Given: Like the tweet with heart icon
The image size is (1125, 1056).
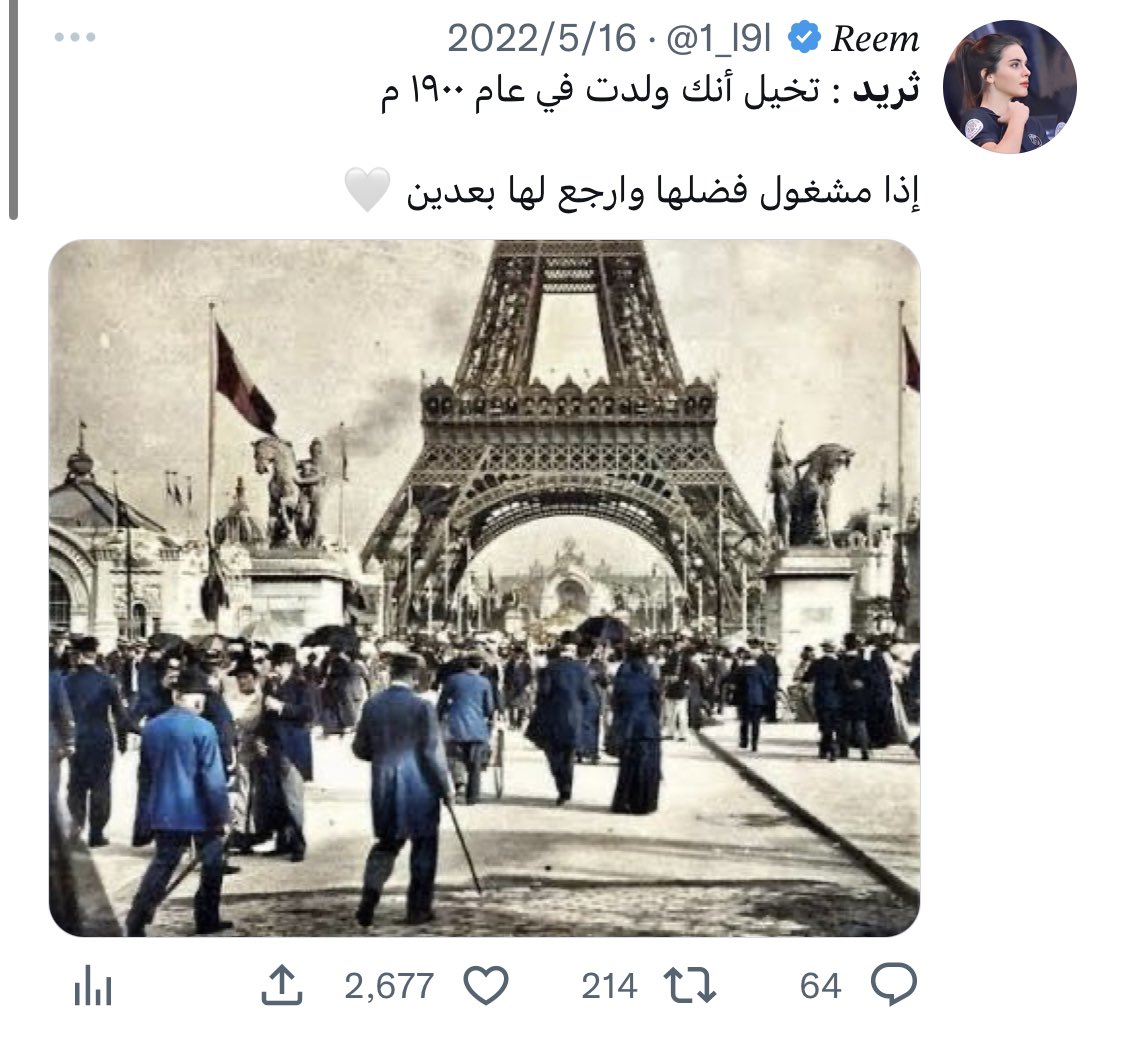Looking at the screenshot, I should (x=486, y=985).
